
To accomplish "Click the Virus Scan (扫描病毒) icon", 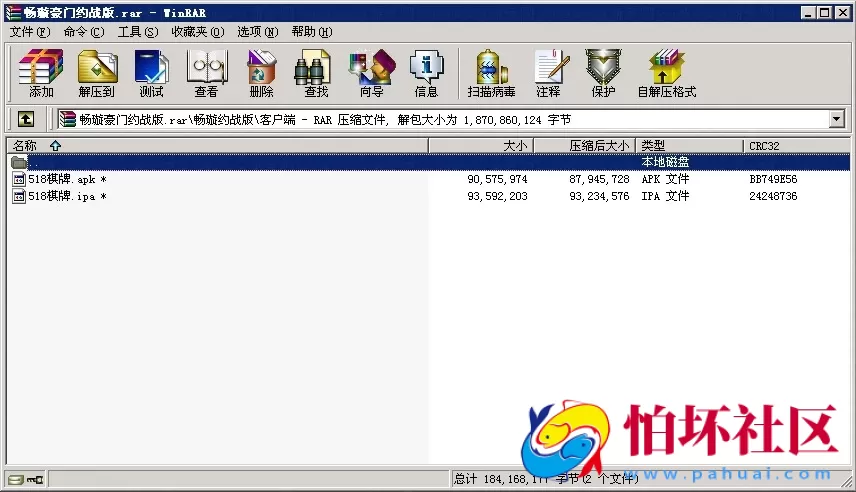I will (491, 73).
